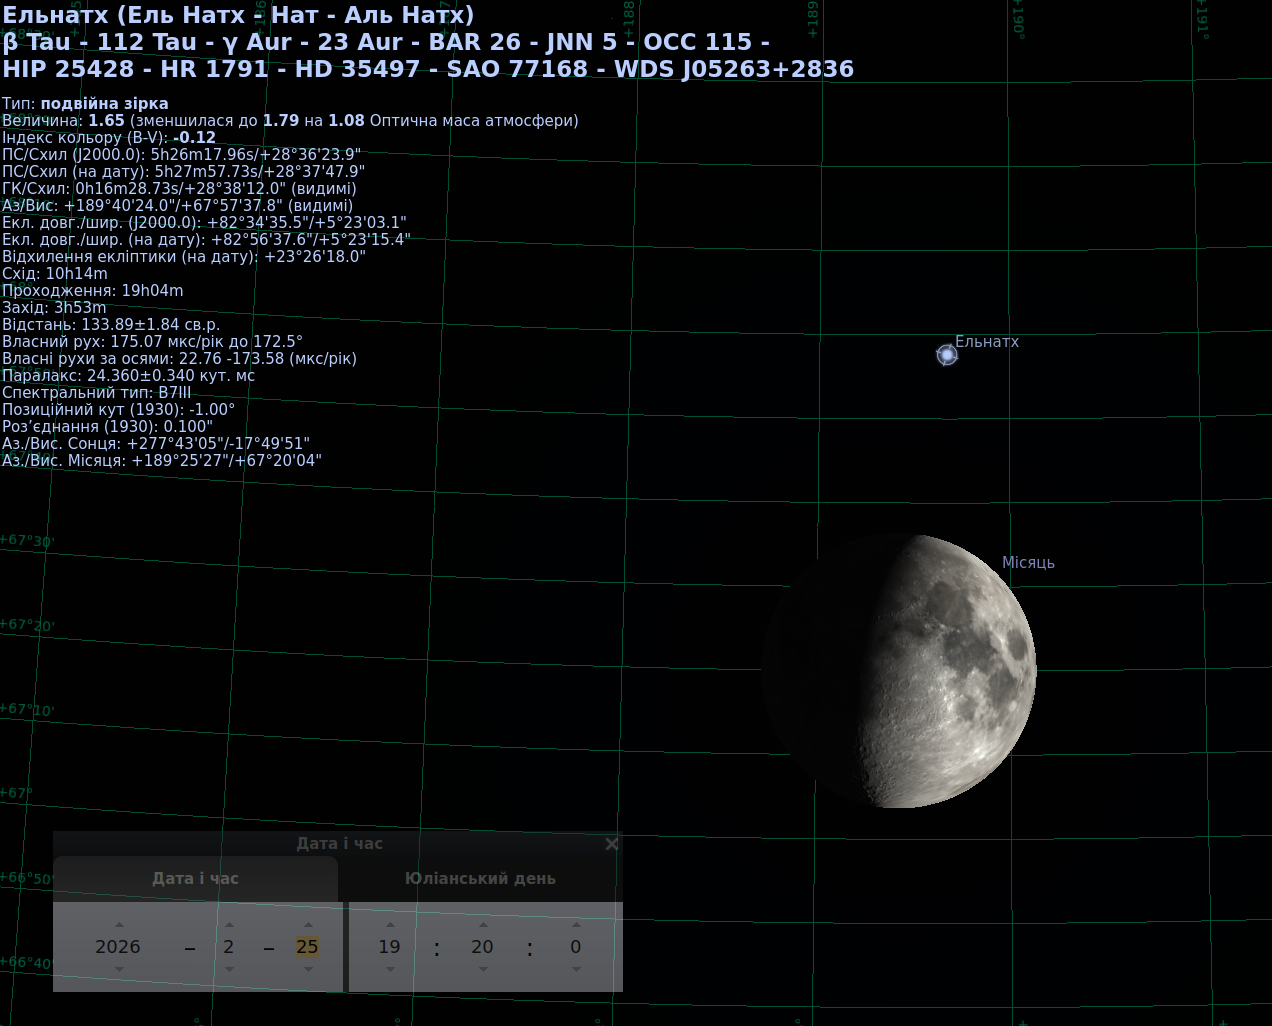The image size is (1272, 1026).
Task: Decrease the hour 19 with down arrow
Action: click(x=390, y=969)
